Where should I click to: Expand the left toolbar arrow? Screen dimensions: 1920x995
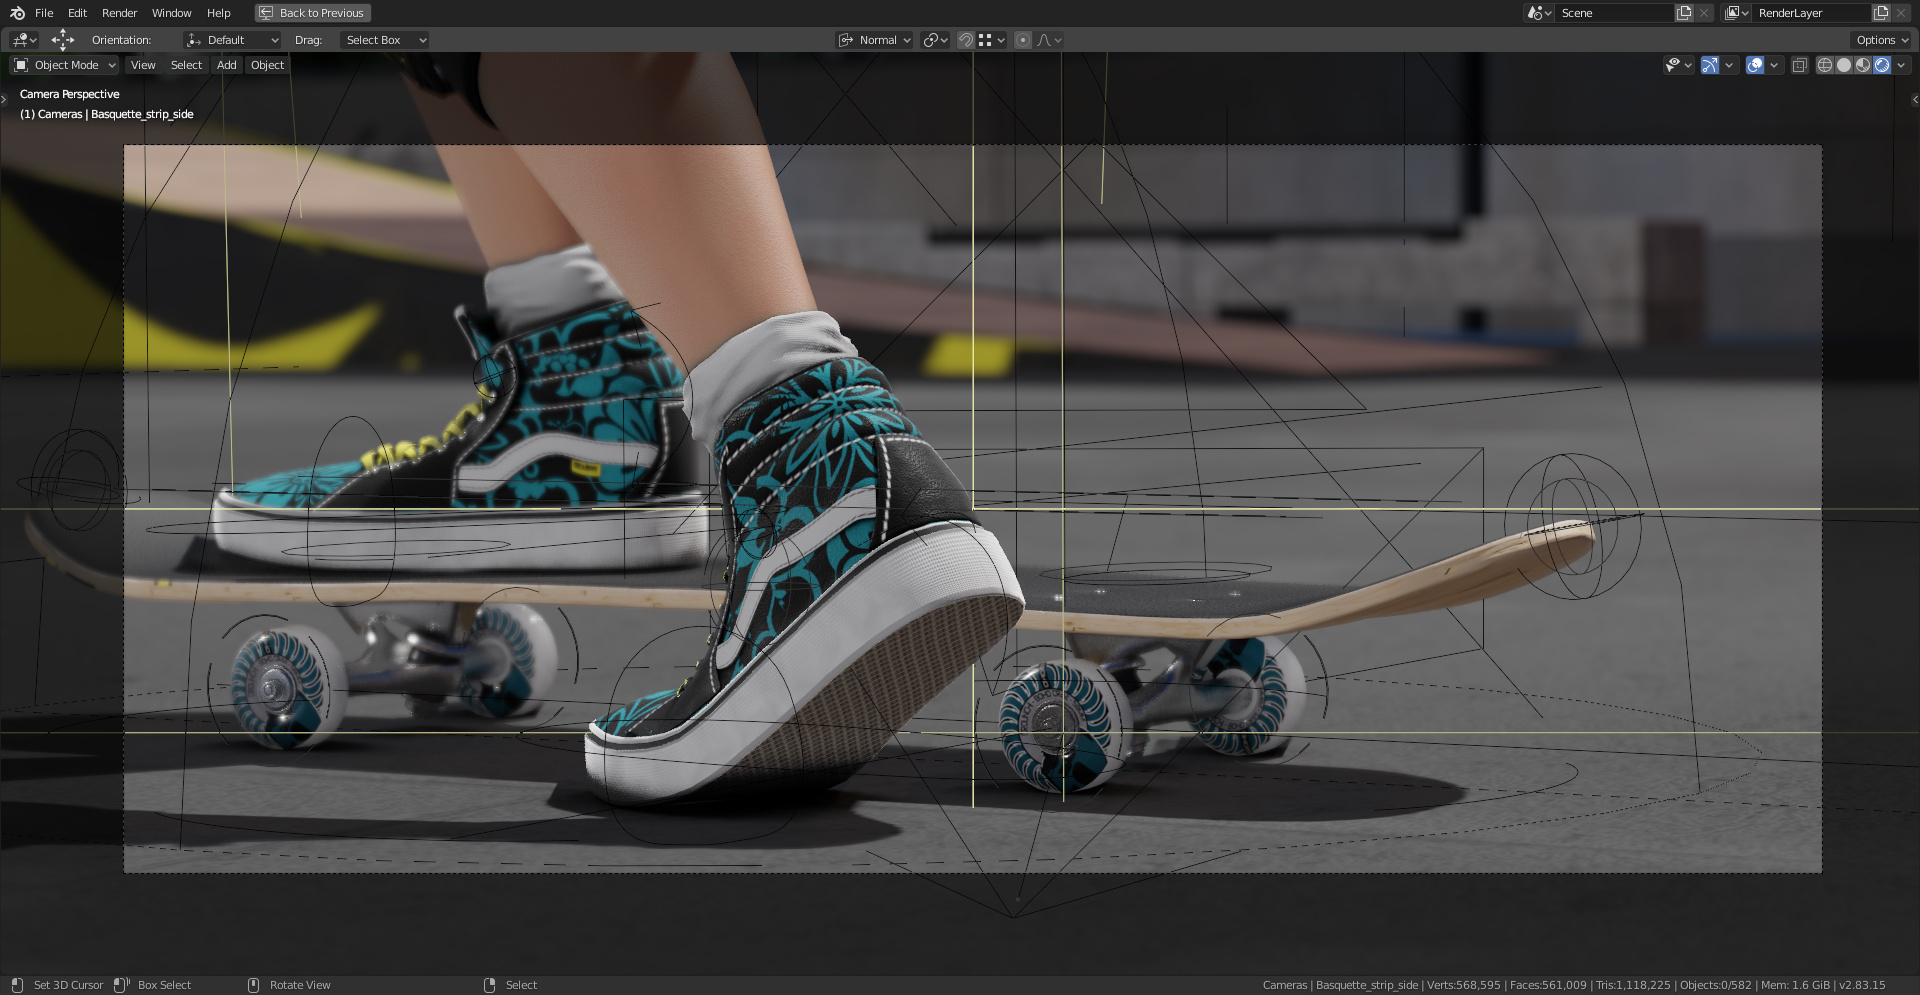point(4,99)
